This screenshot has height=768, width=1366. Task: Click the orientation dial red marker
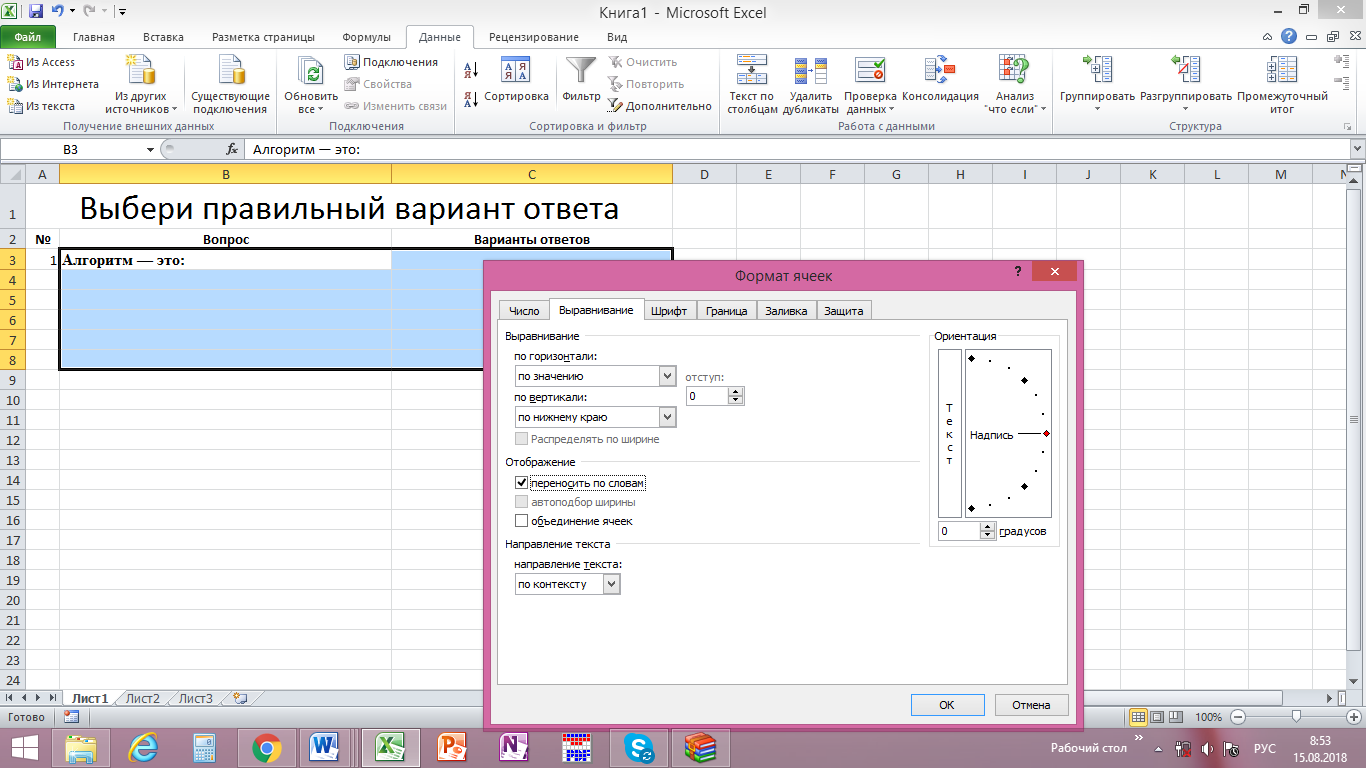[x=1046, y=433]
